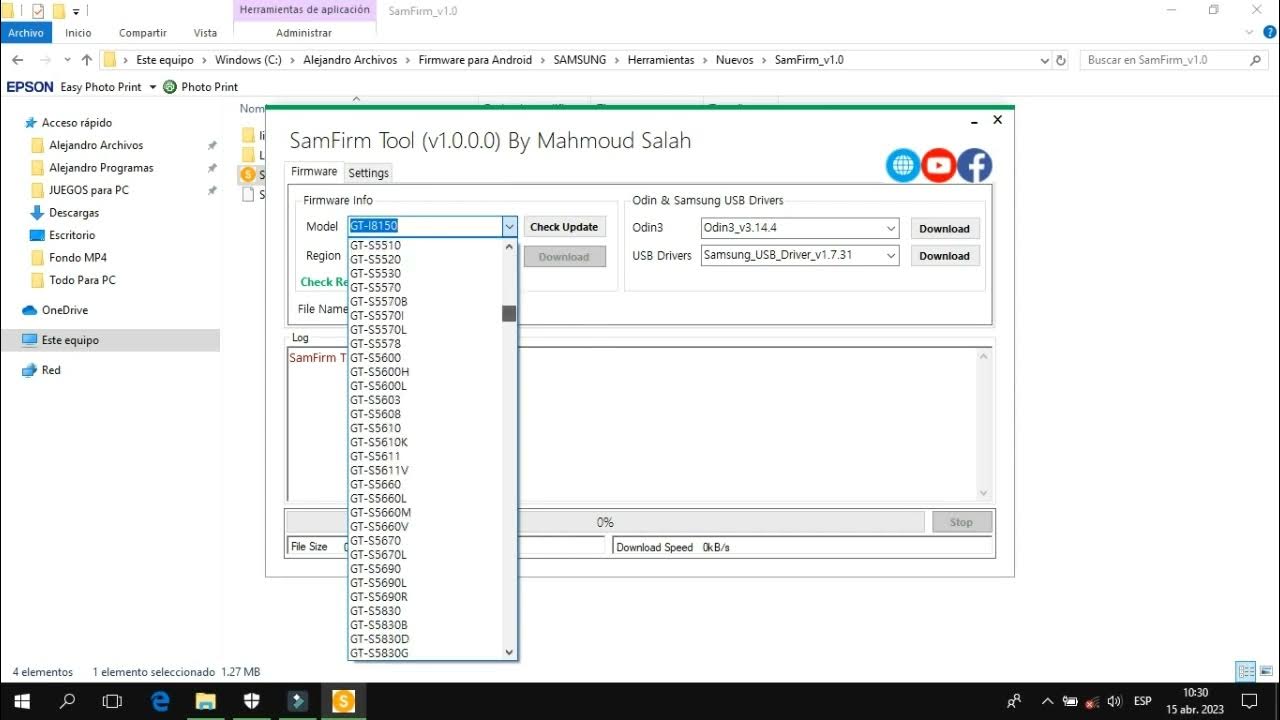This screenshot has height=720, width=1280.
Task: Open the USB Drivers version dropdown
Action: click(890, 255)
